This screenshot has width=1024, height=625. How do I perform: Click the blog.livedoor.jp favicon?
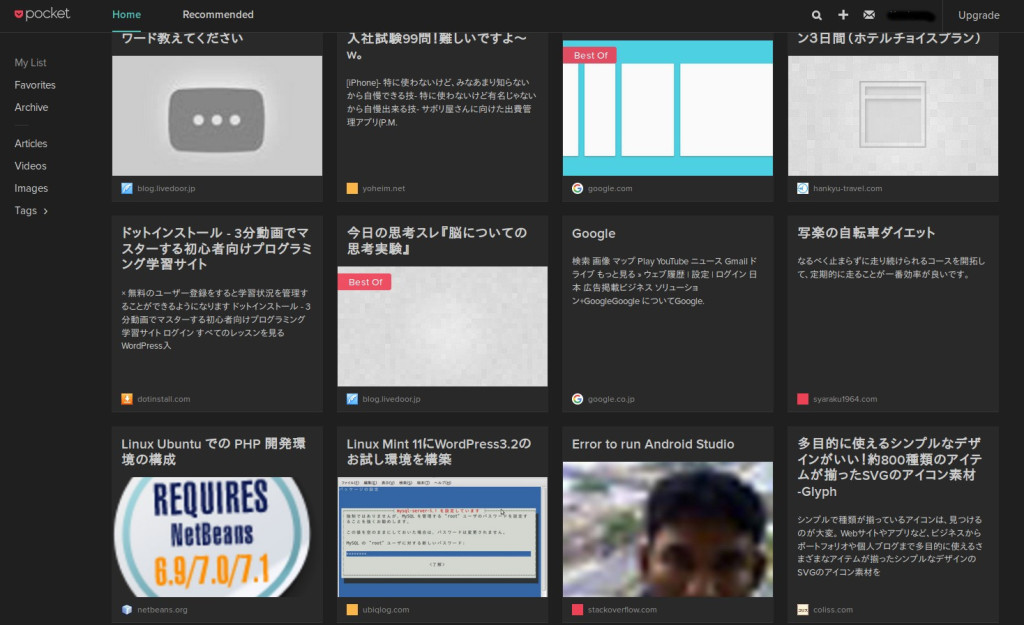(127, 187)
